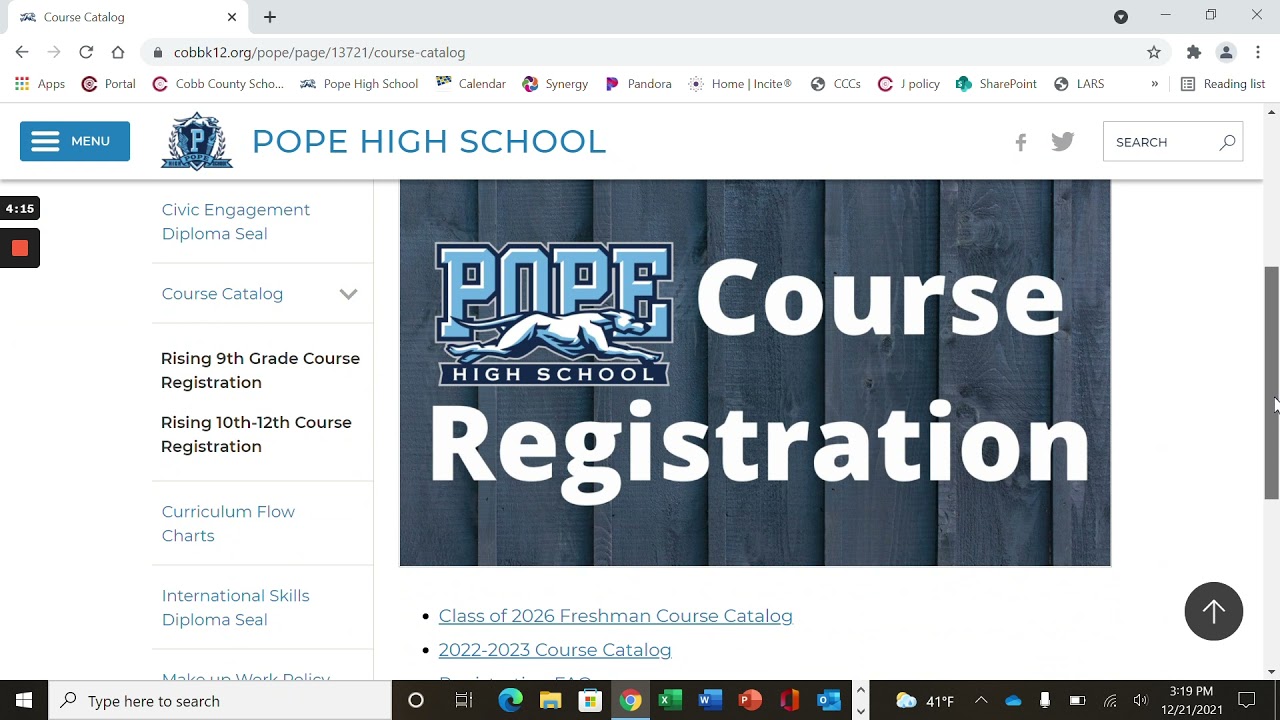Switch to Chrome on the taskbar
The width and height of the screenshot is (1280, 720).
[x=630, y=700]
